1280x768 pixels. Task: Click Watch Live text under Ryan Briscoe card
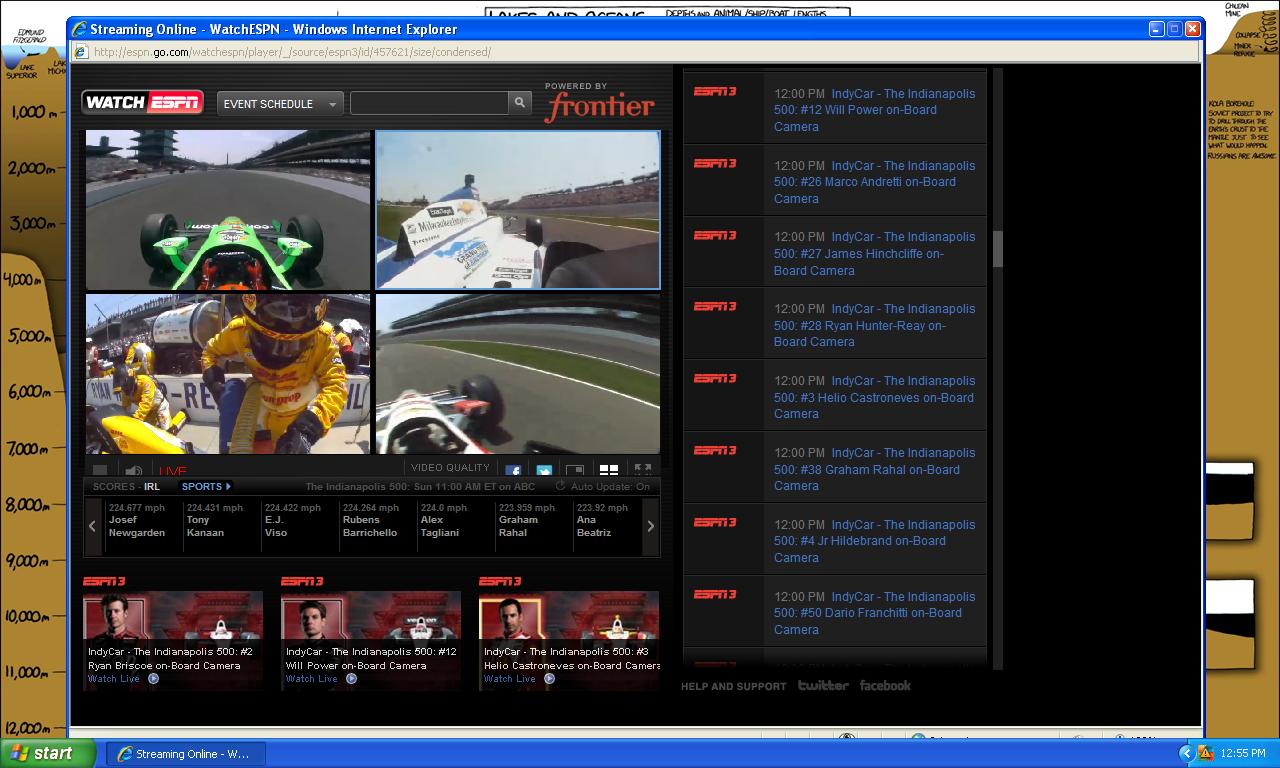click(x=114, y=679)
